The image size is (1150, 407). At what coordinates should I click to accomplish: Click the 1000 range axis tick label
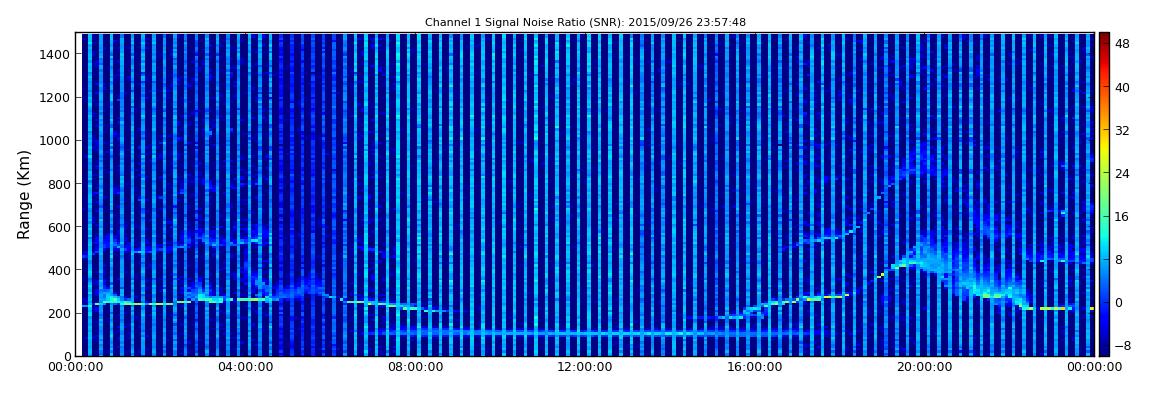(x=56, y=141)
